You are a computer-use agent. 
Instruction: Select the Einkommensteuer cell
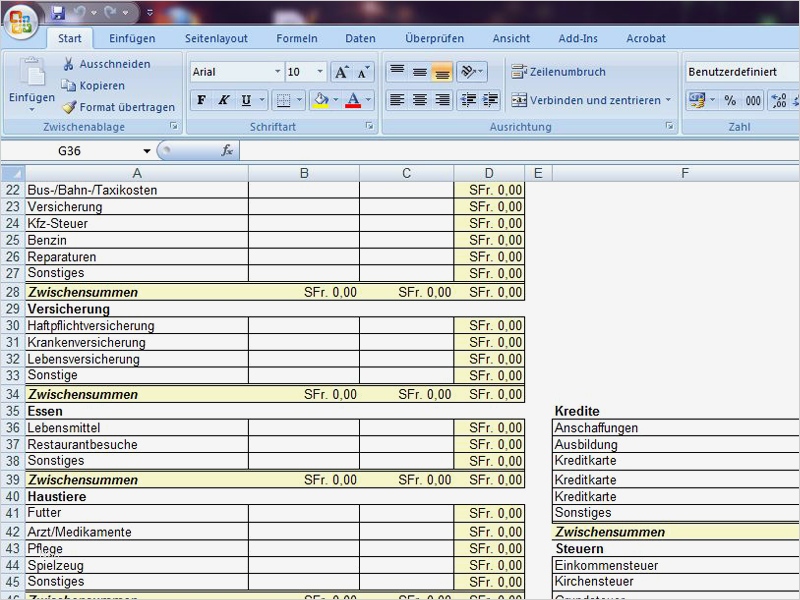pos(676,565)
